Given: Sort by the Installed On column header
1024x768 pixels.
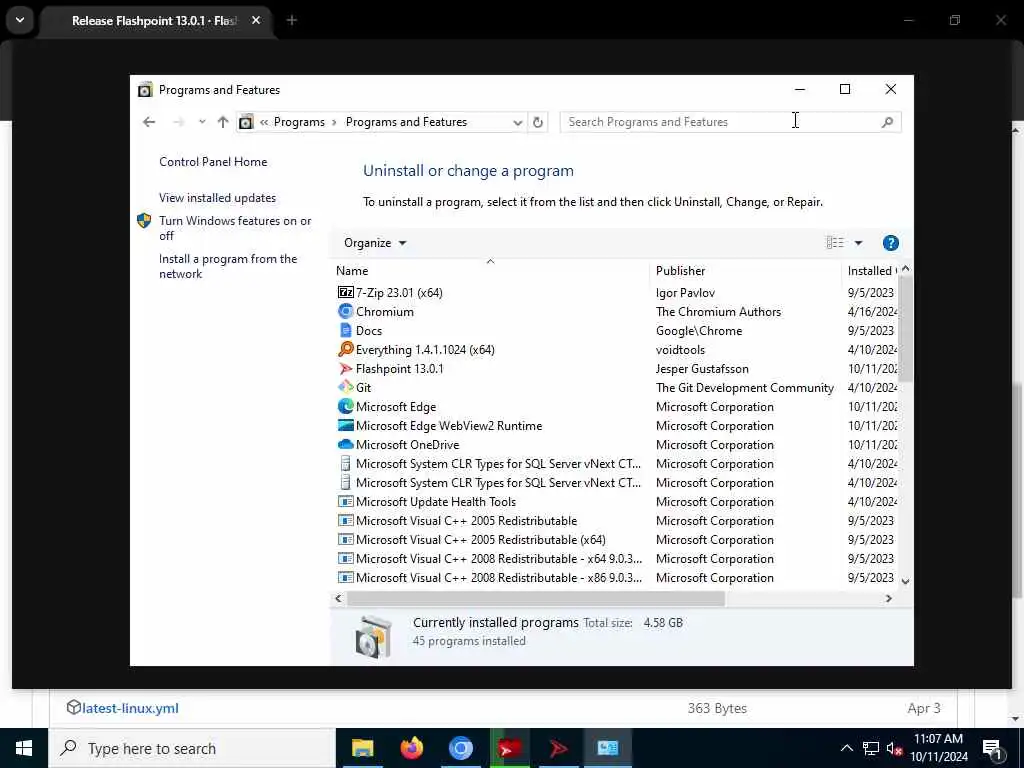Looking at the screenshot, I should coord(871,270).
